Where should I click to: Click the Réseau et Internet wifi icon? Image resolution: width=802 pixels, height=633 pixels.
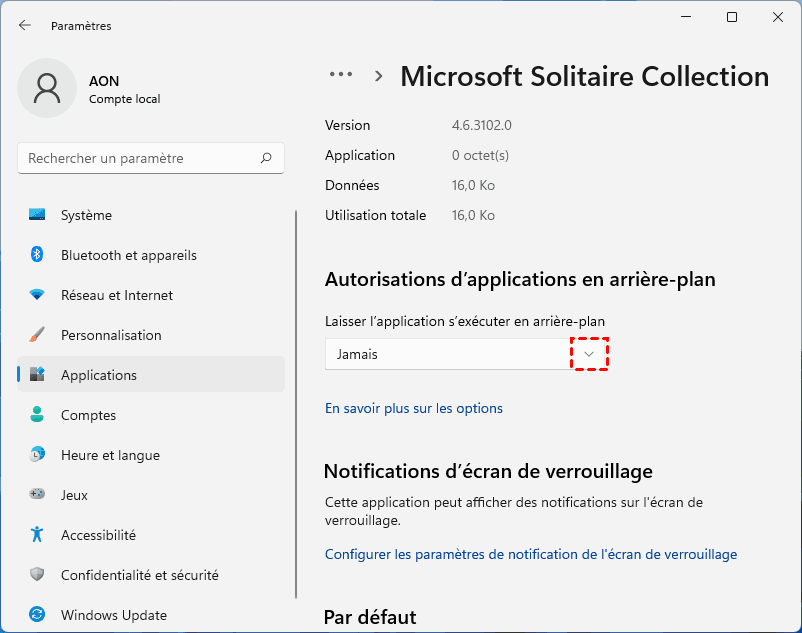[x=38, y=295]
